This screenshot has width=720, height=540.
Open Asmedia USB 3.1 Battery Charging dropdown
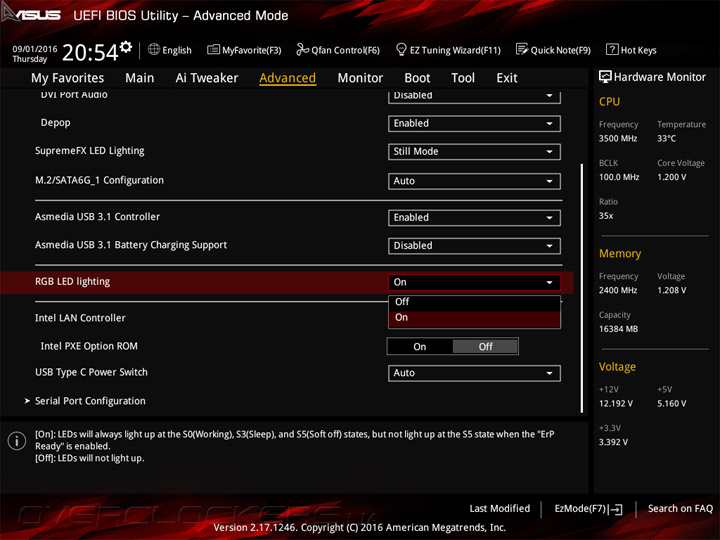point(474,246)
